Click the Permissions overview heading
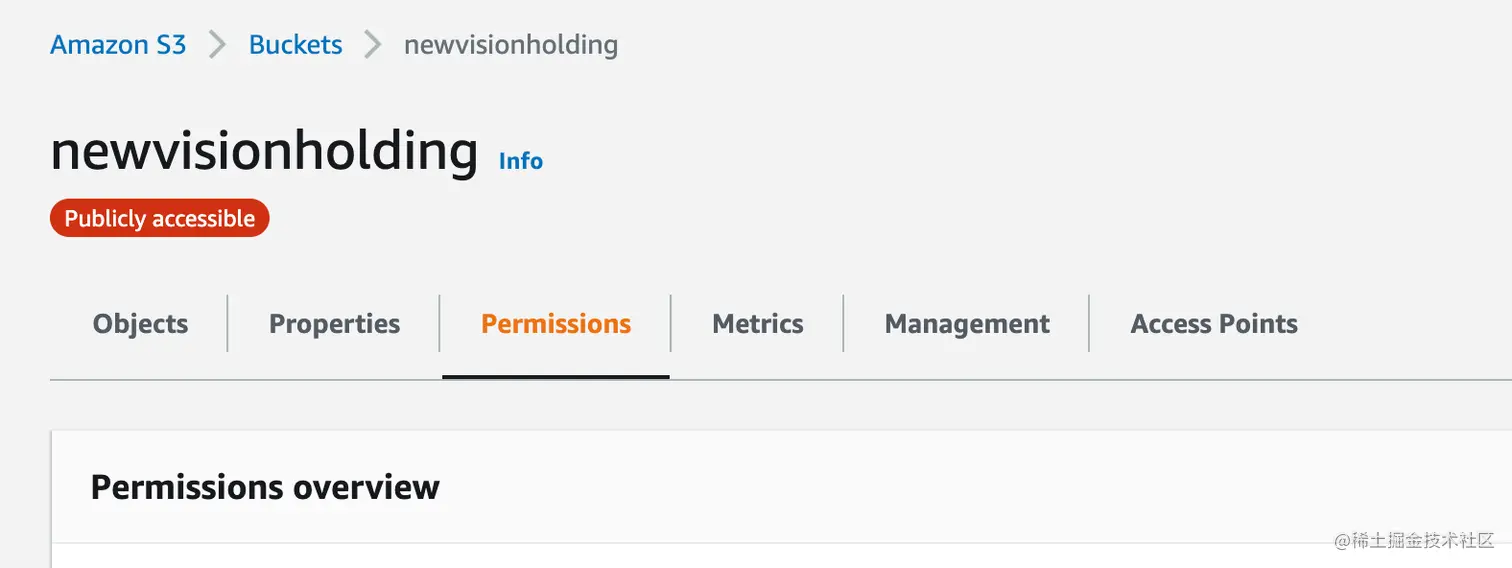 265,487
